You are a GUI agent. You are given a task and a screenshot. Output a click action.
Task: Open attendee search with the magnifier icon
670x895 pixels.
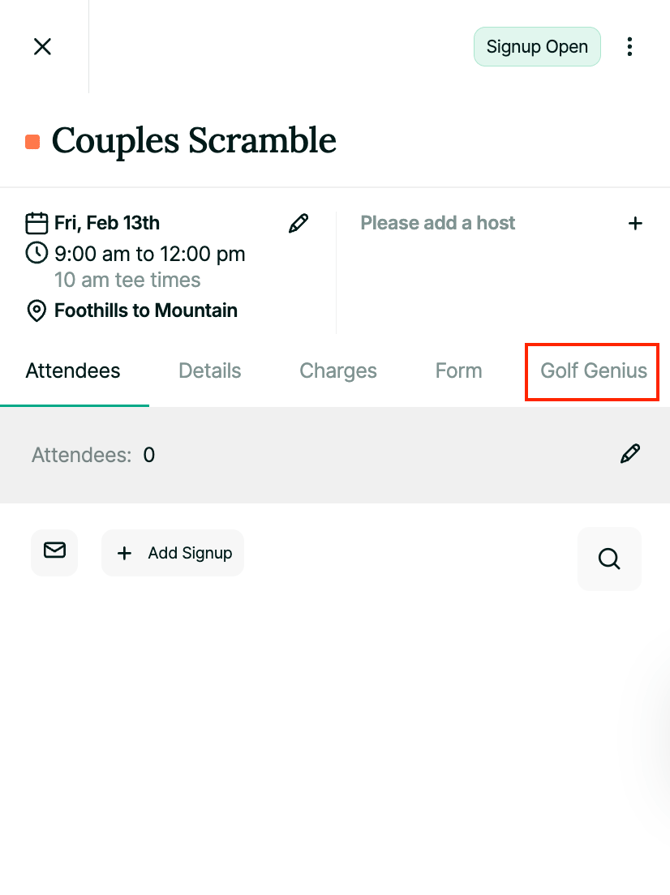609,558
